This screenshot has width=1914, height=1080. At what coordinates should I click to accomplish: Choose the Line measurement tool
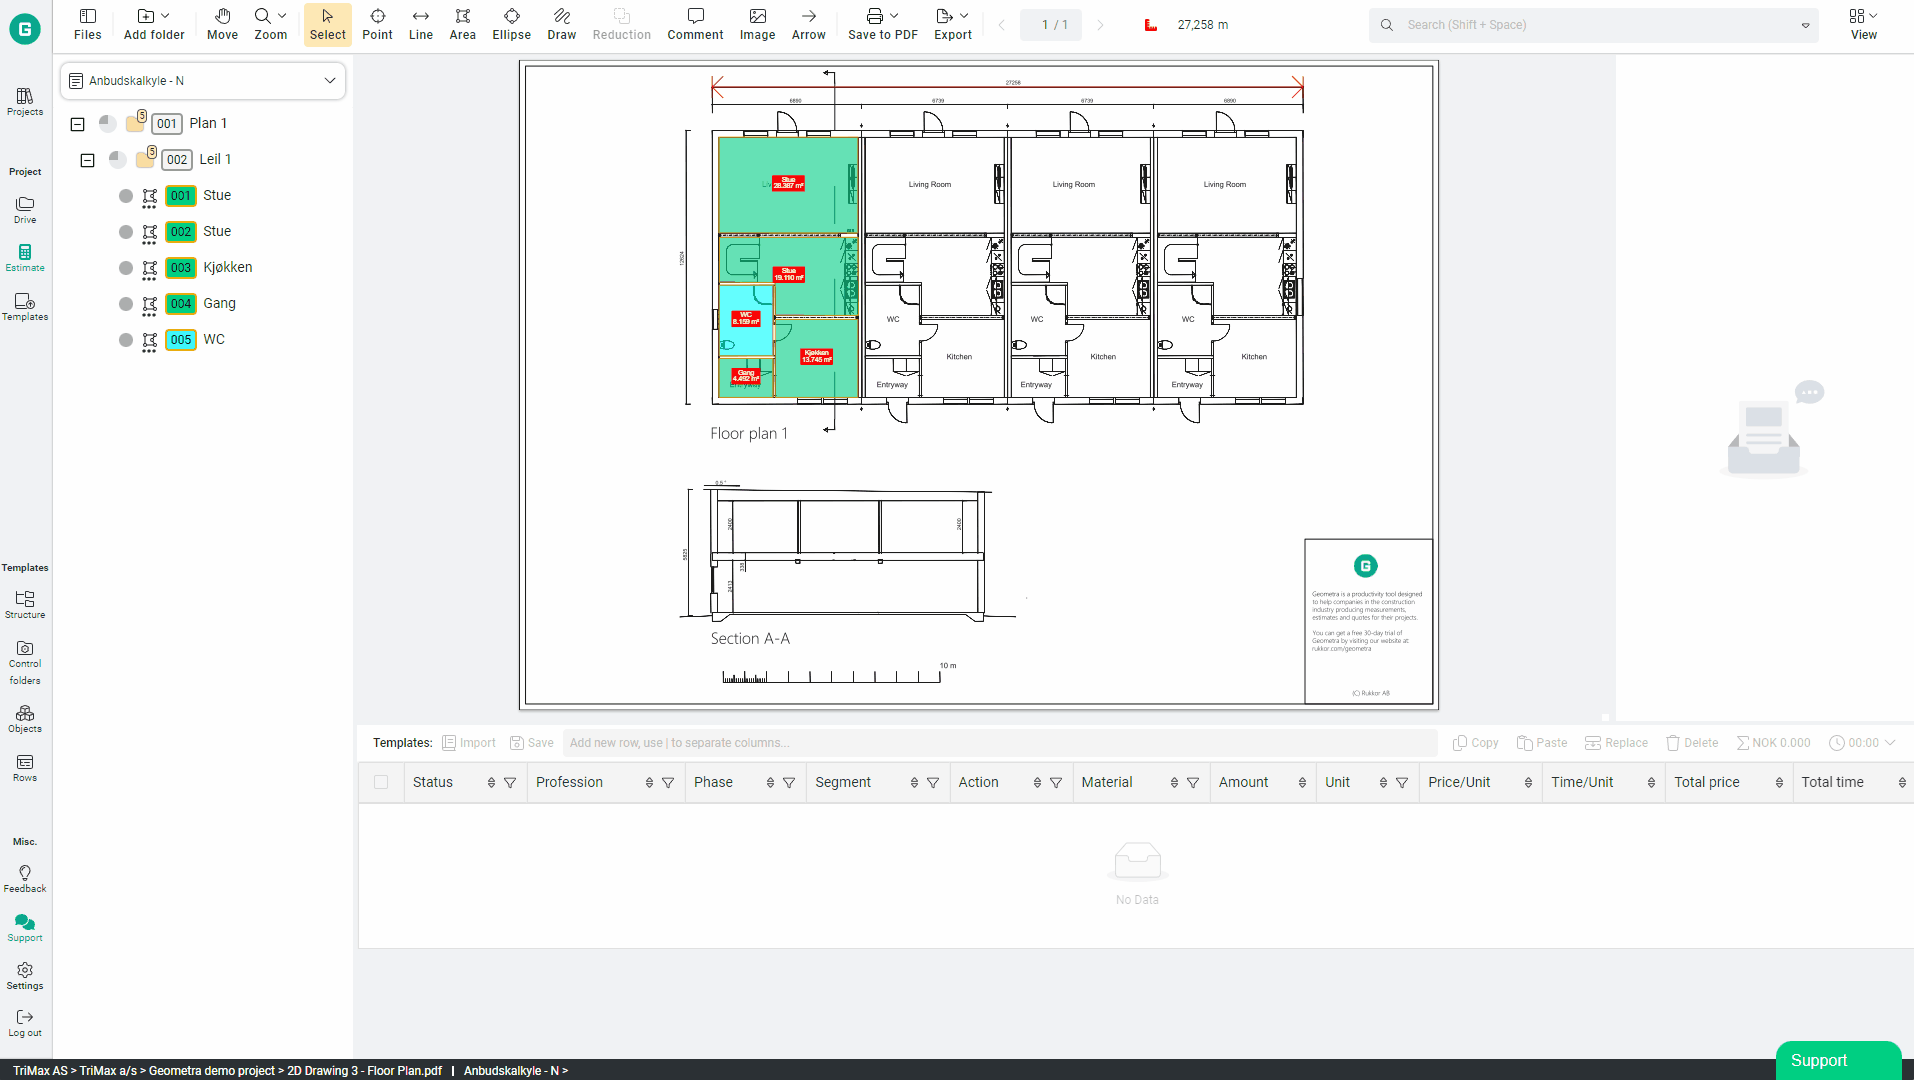[x=421, y=24]
